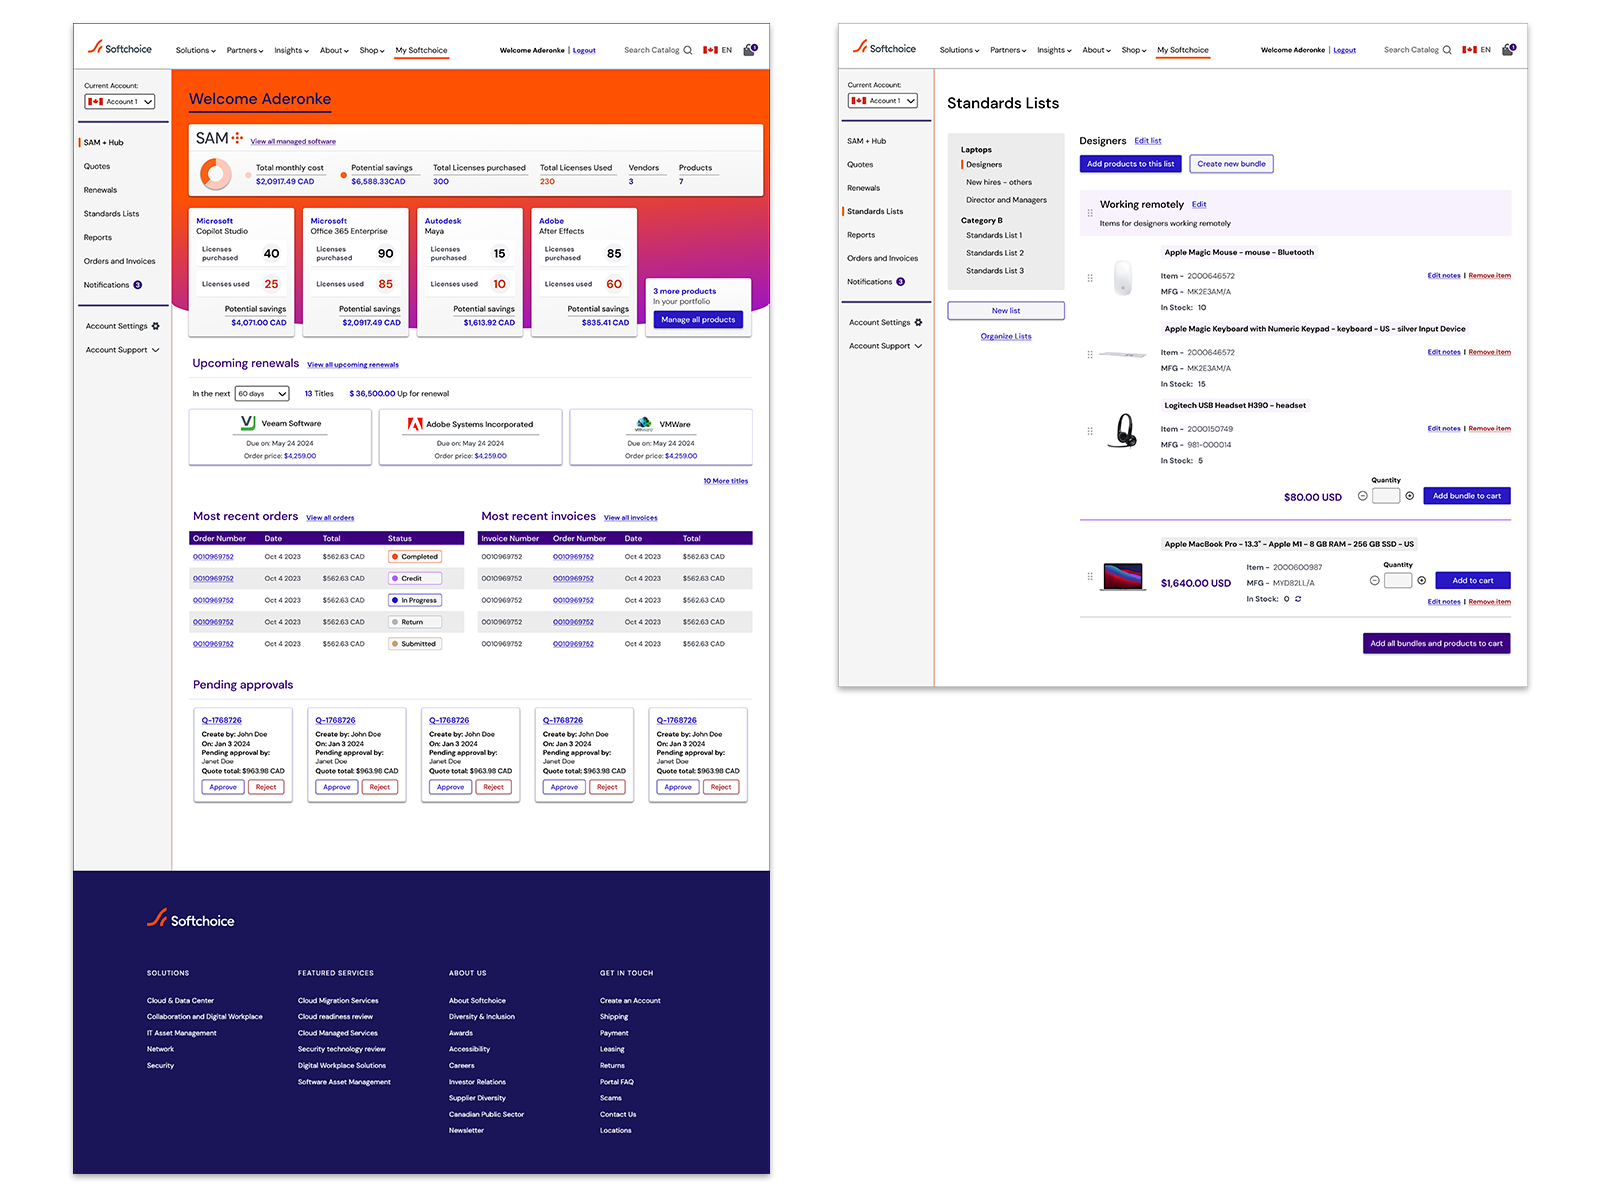Increase the bundle quantity with the plus icon

coord(1410,496)
